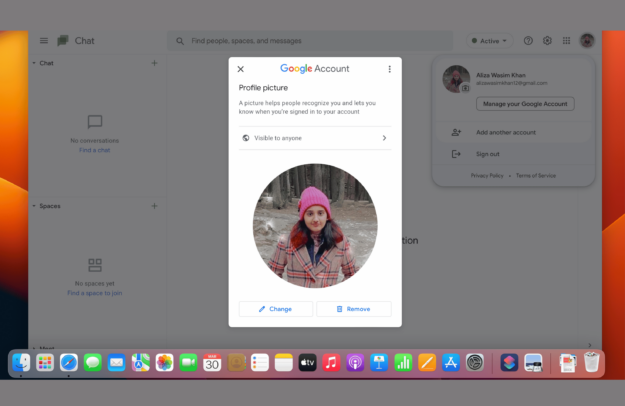Click the camera badge on account avatar

[x=465, y=88]
